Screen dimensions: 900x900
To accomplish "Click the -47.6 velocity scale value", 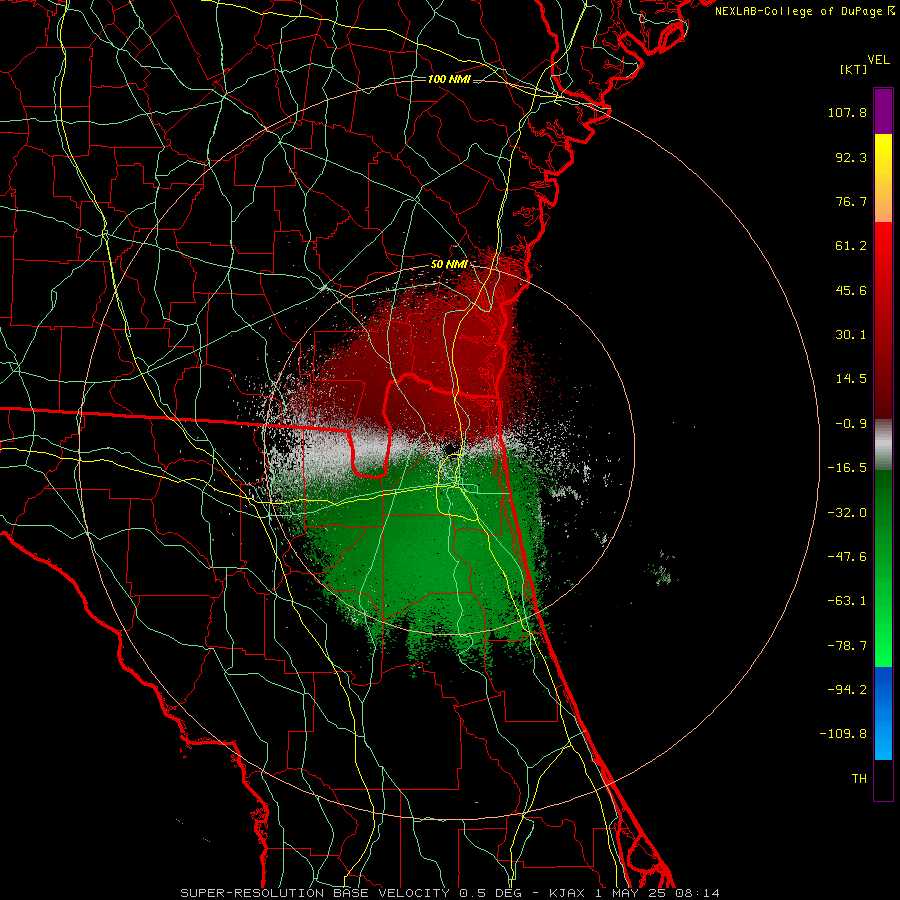I will [847, 557].
